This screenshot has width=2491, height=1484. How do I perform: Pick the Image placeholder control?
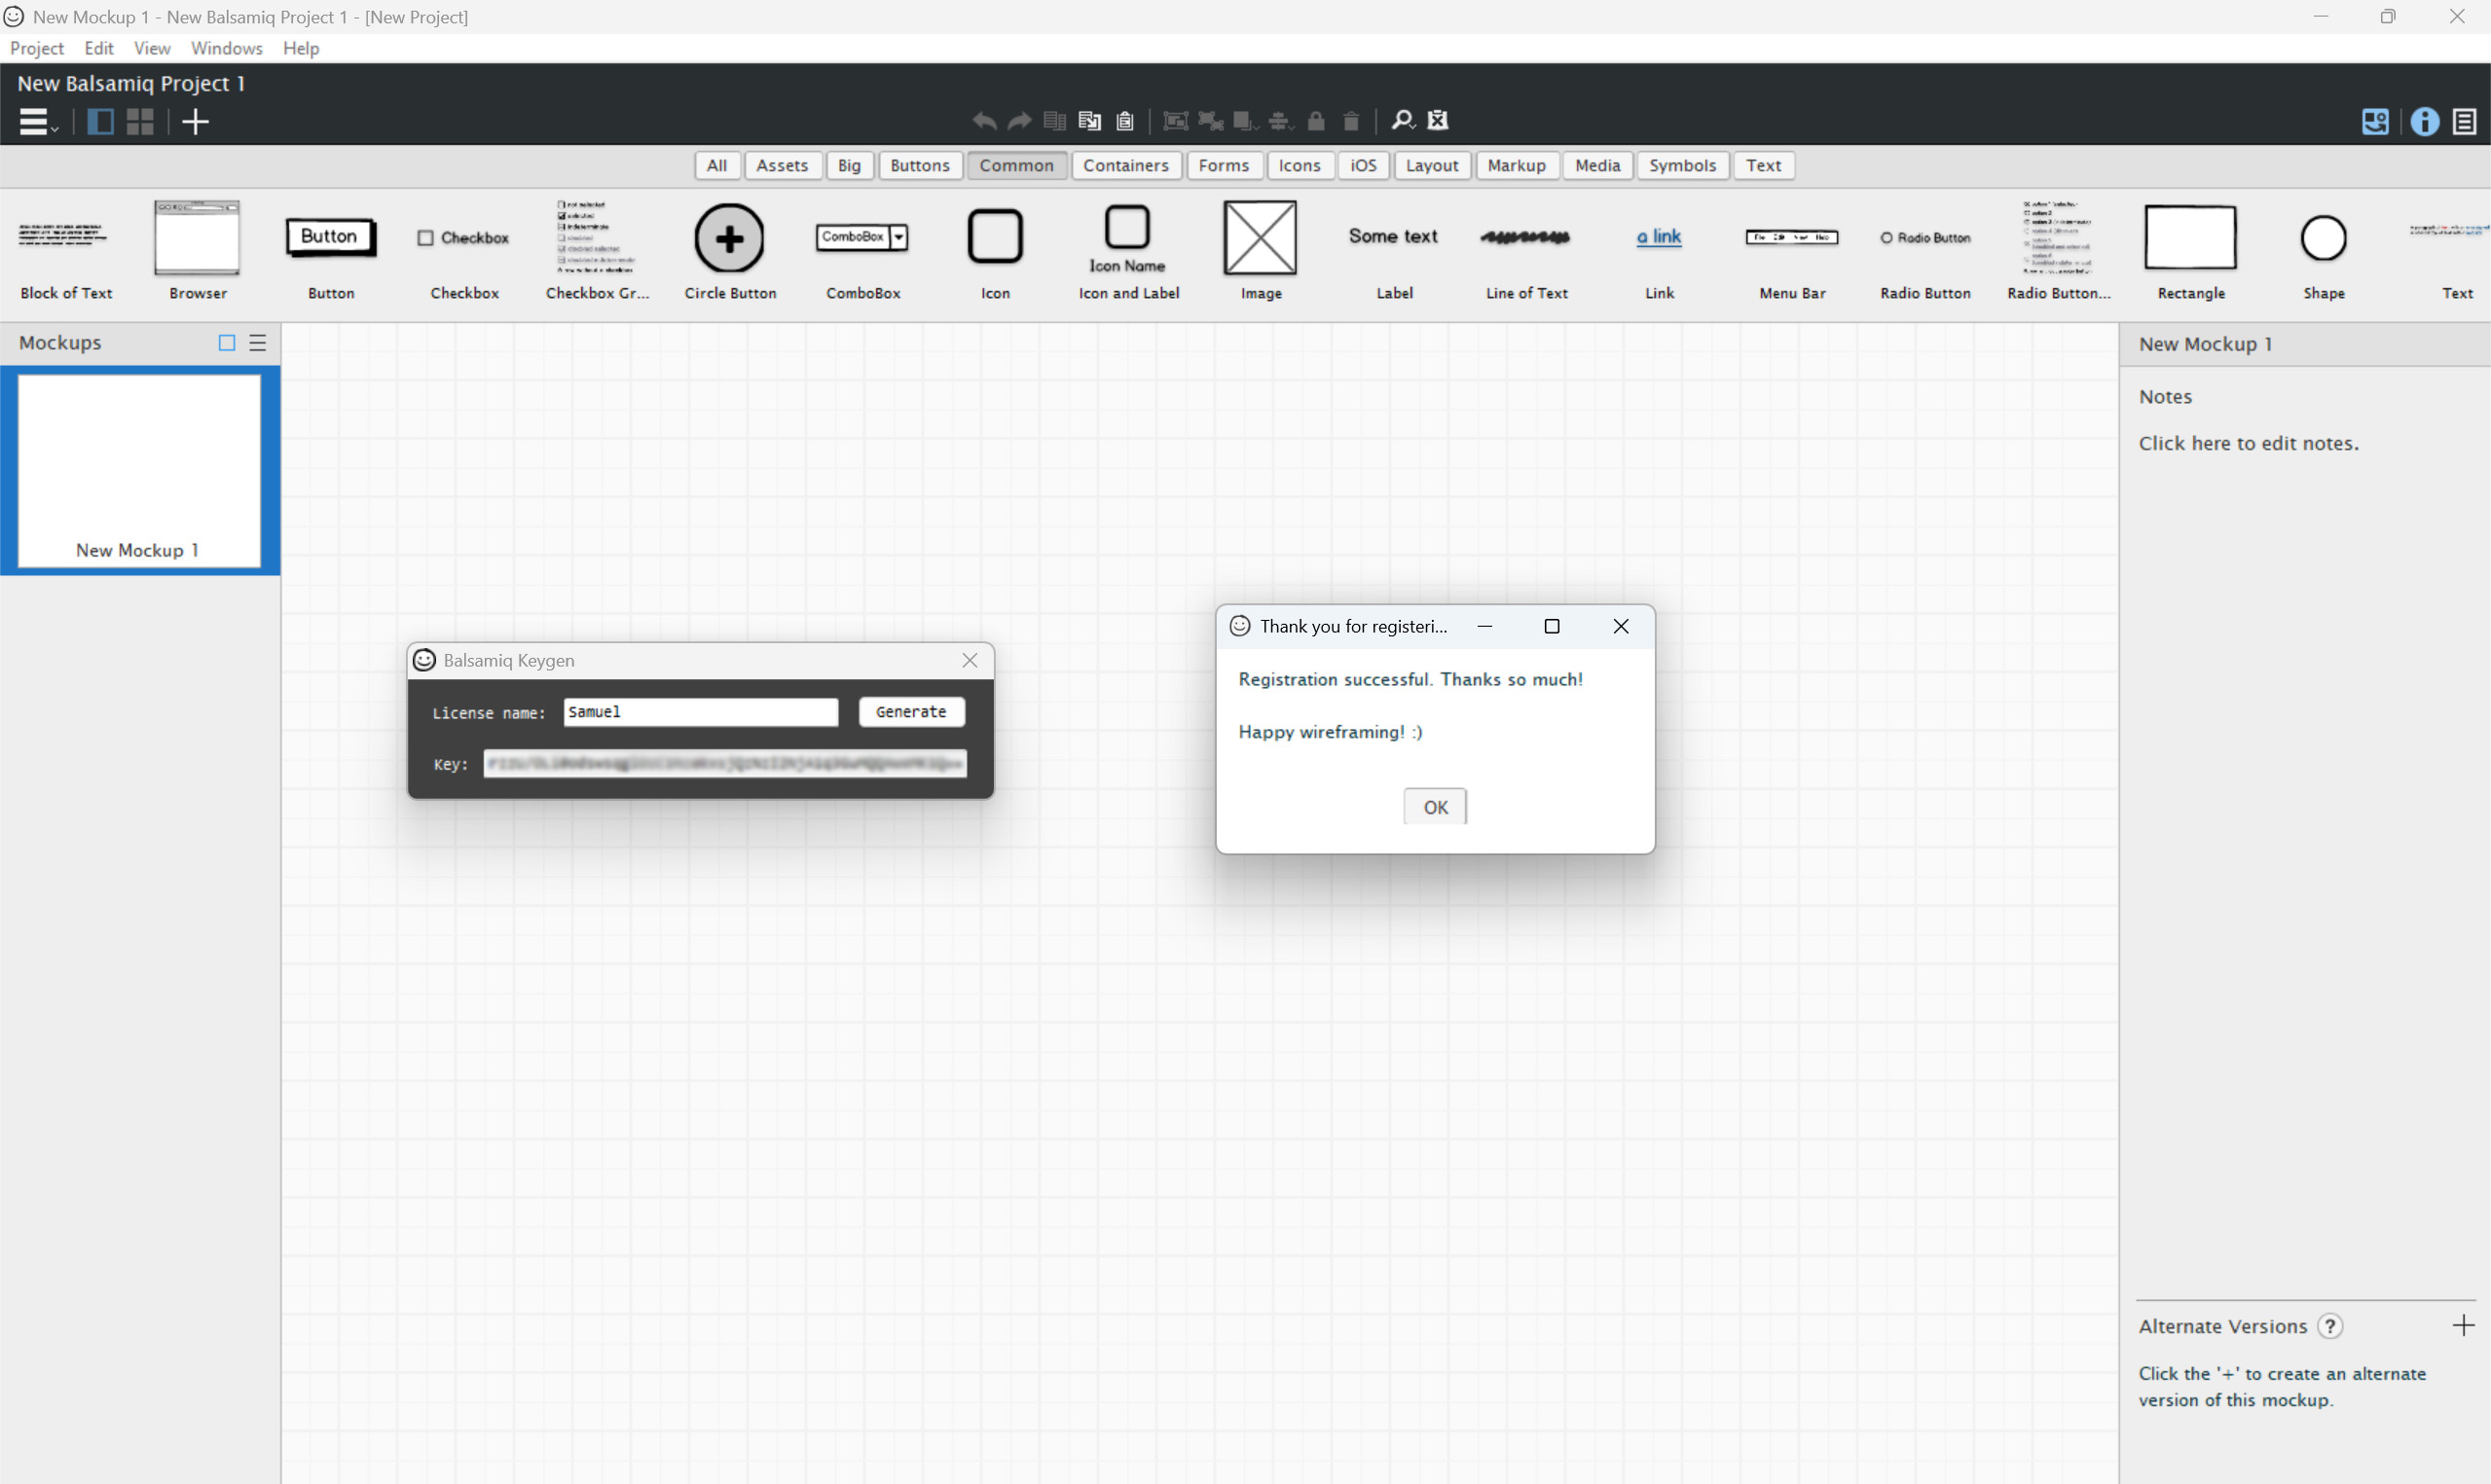coord(1261,250)
